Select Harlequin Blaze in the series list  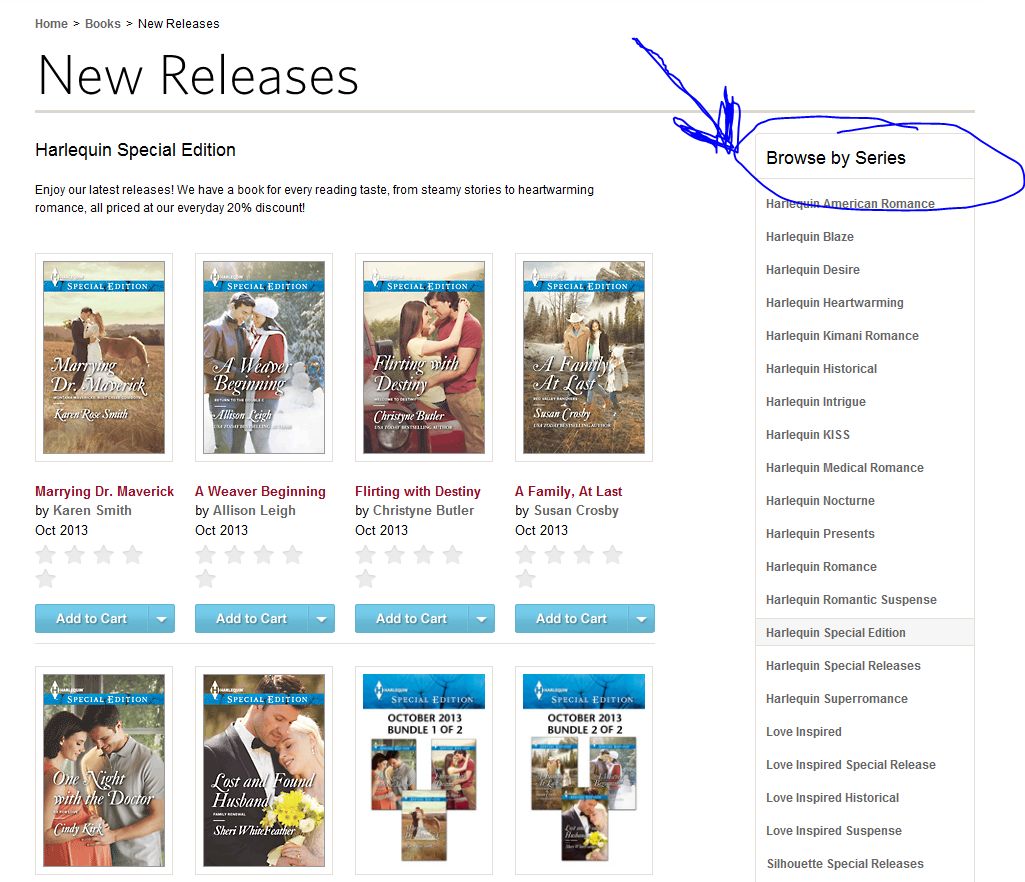810,237
